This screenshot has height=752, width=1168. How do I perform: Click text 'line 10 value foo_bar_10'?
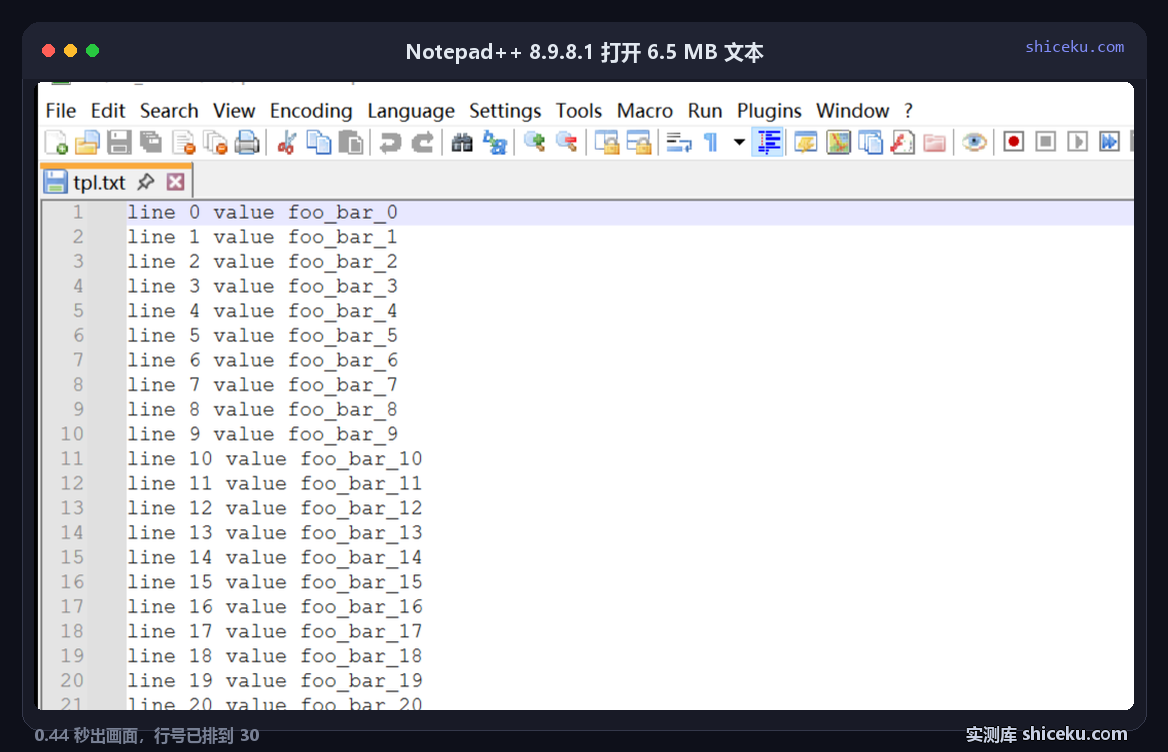pos(275,459)
